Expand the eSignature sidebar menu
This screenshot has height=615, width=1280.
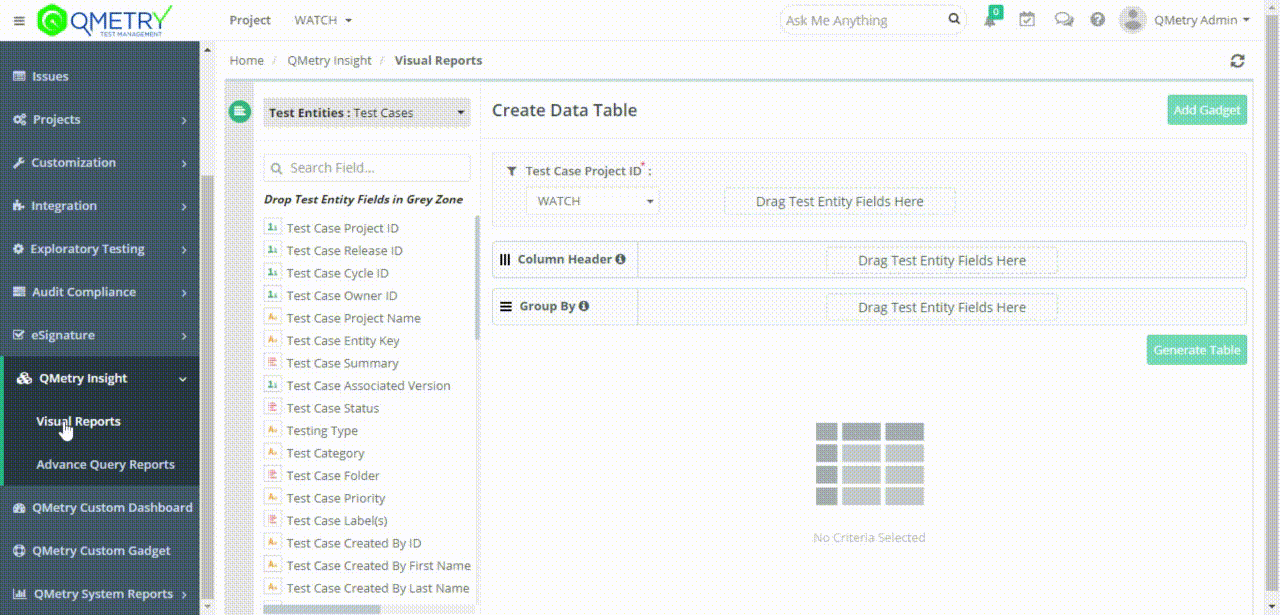100,335
